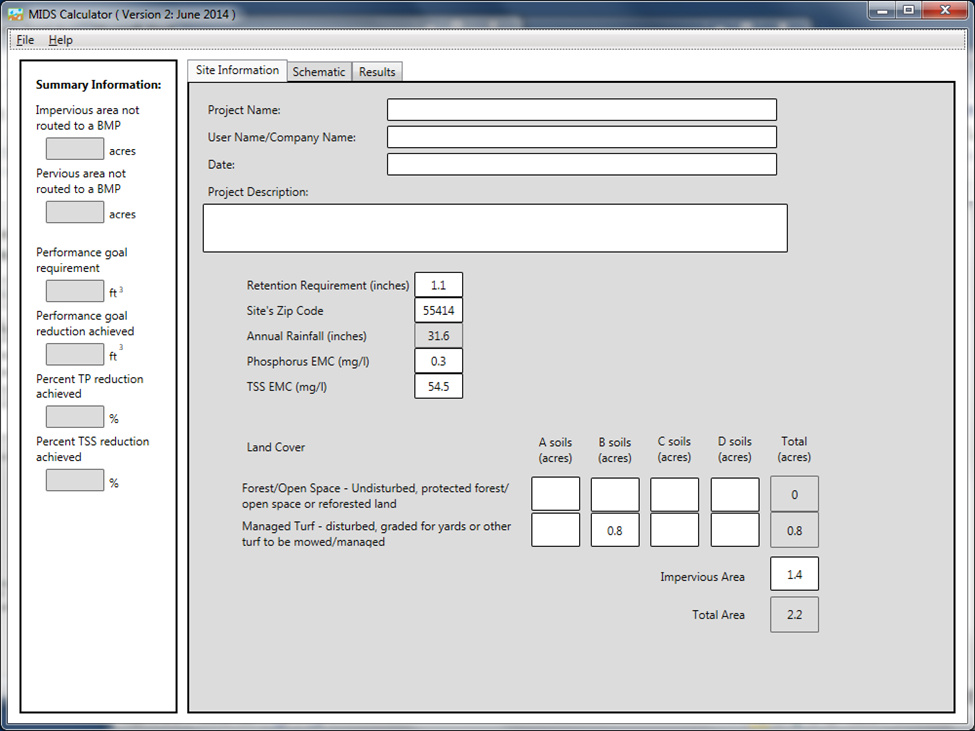Select Forest/Open Space D soils cell
This screenshot has height=731, width=975.
point(735,494)
